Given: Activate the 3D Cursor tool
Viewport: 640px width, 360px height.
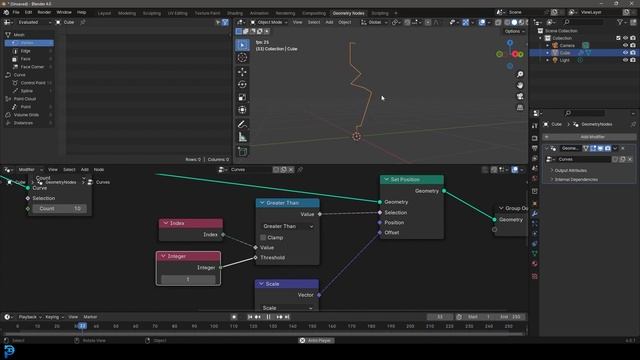Looking at the screenshot, I should 242,58.
